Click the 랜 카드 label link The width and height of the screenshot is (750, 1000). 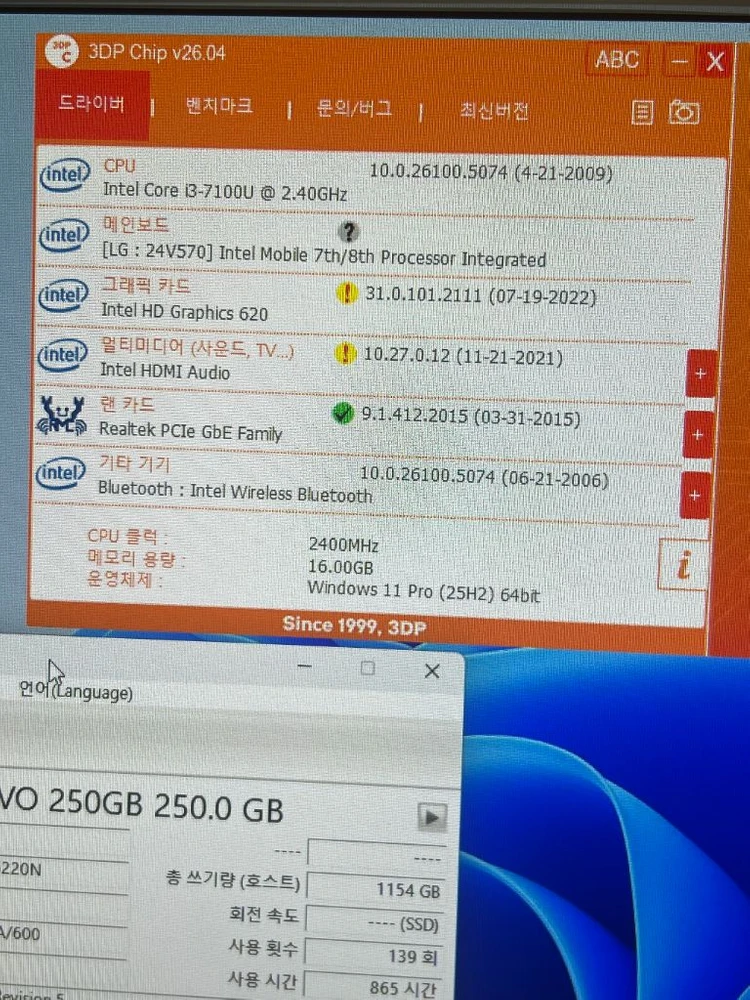[x=127, y=404]
